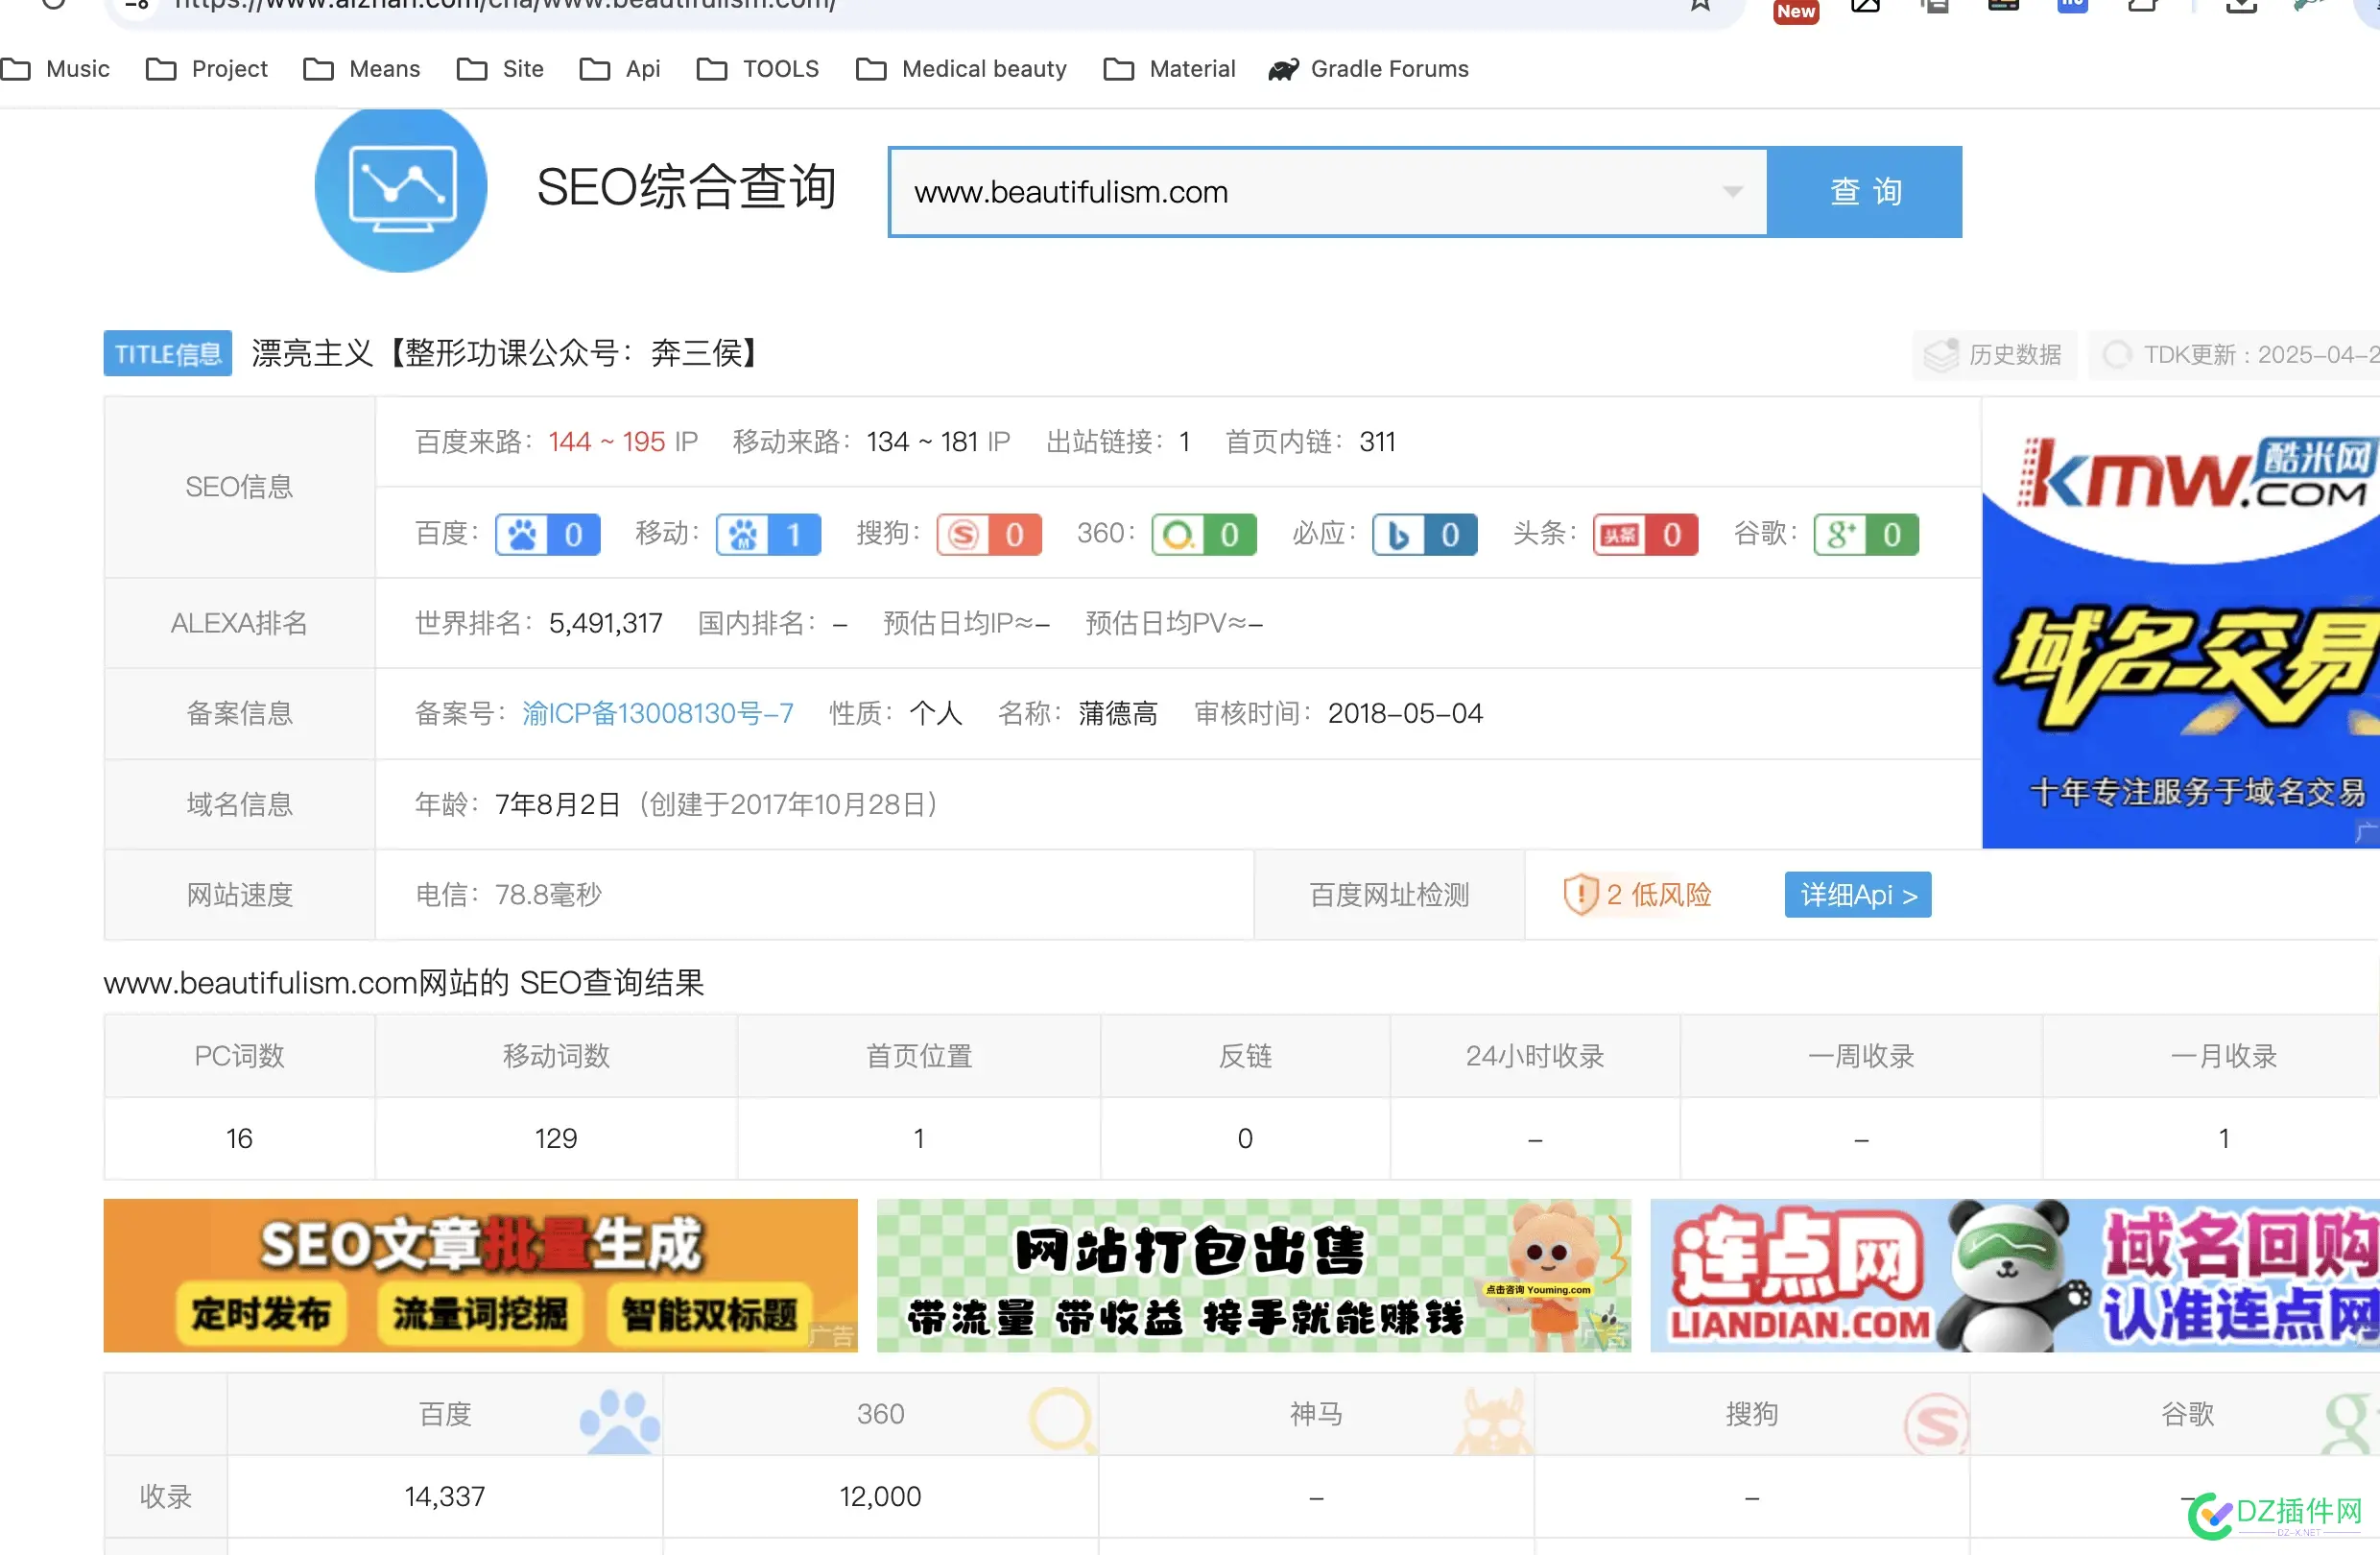Open the 渝ICP备13008130号-7 record link
Screen dimensions: 2380x1555
coord(658,713)
